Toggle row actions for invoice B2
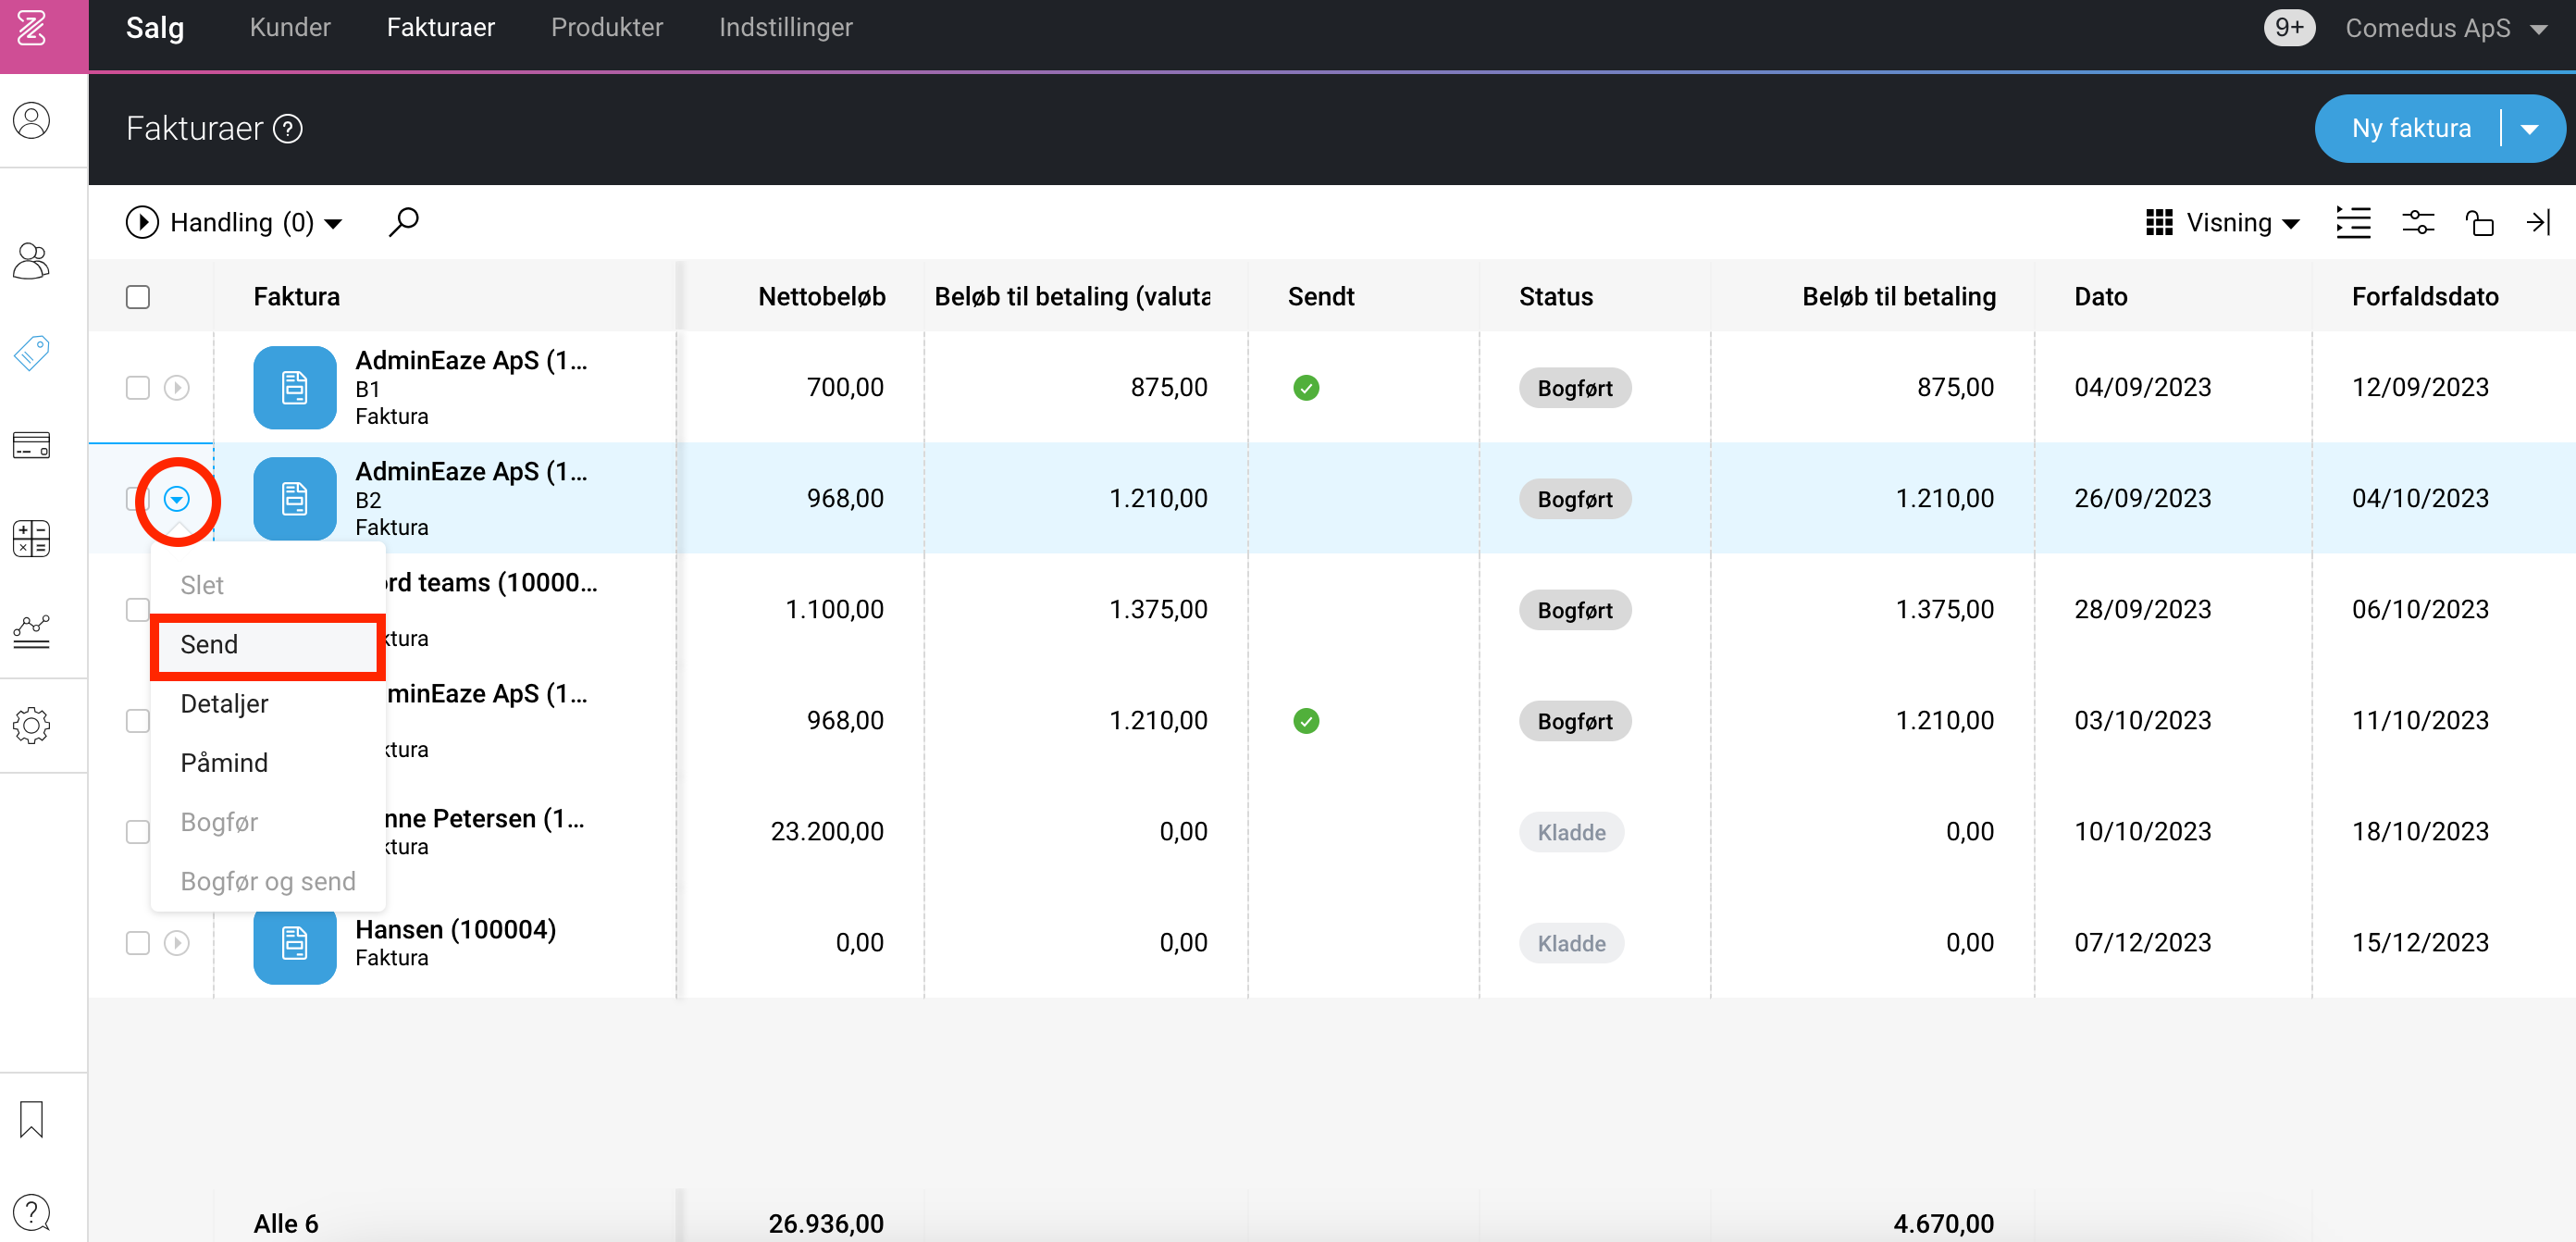The image size is (2576, 1242). (x=177, y=499)
